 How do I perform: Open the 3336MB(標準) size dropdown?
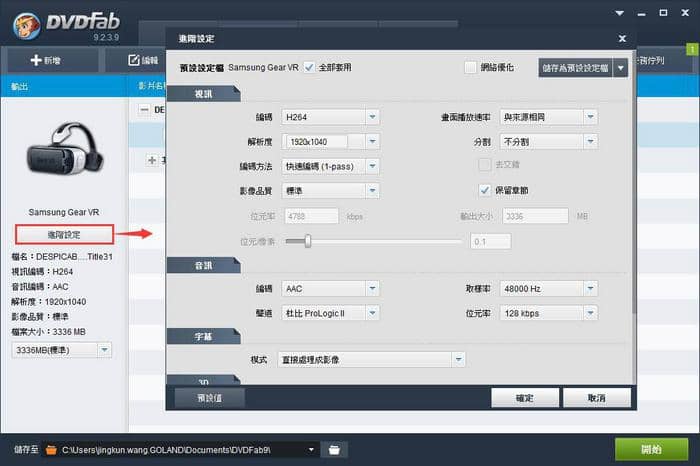tap(62, 350)
